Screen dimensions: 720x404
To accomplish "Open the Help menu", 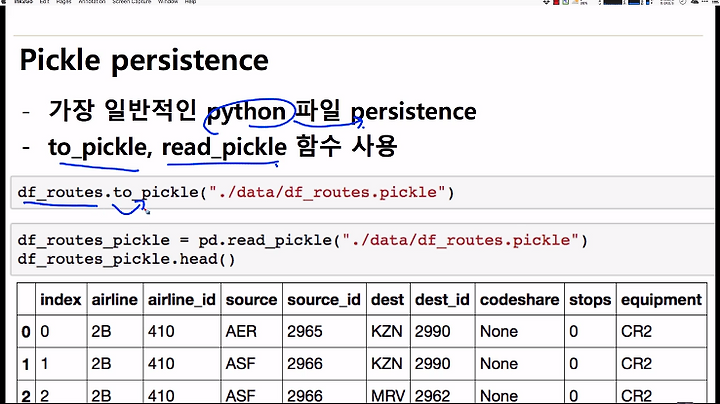I will pos(191,2).
